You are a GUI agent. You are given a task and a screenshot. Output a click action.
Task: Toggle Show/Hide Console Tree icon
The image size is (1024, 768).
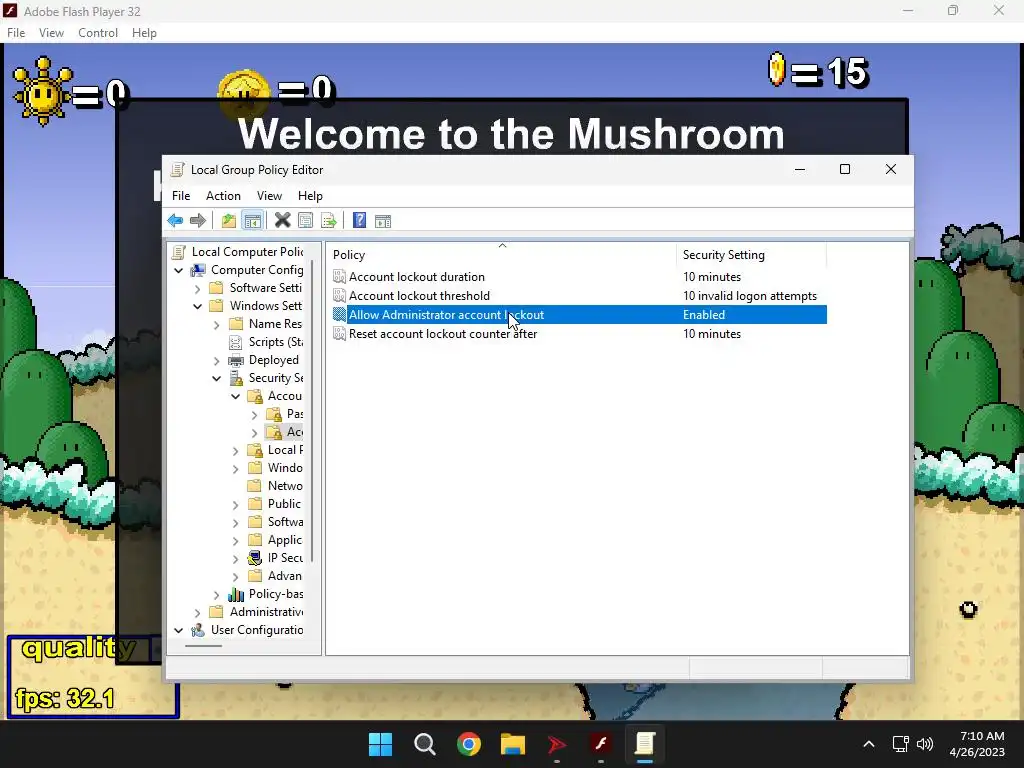coord(252,221)
